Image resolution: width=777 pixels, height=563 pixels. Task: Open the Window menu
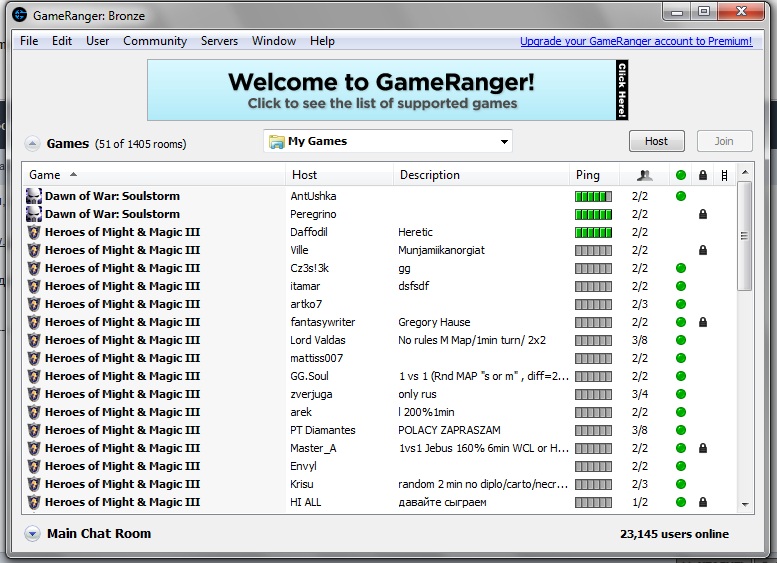(x=274, y=41)
